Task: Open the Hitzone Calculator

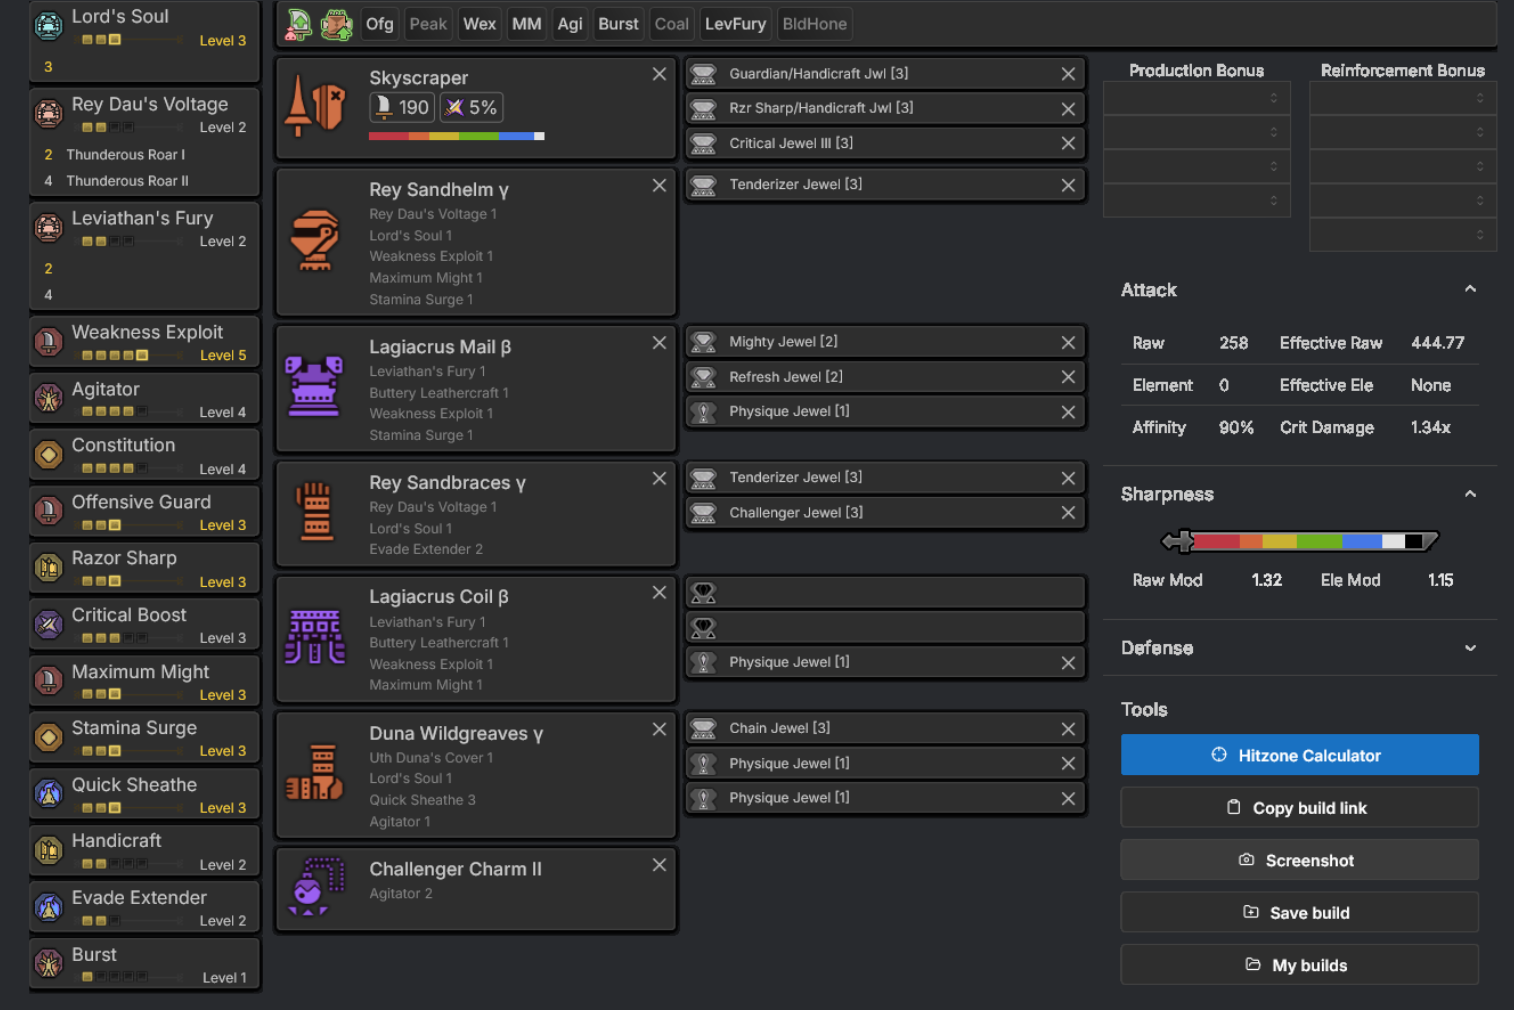Action: click(1299, 755)
